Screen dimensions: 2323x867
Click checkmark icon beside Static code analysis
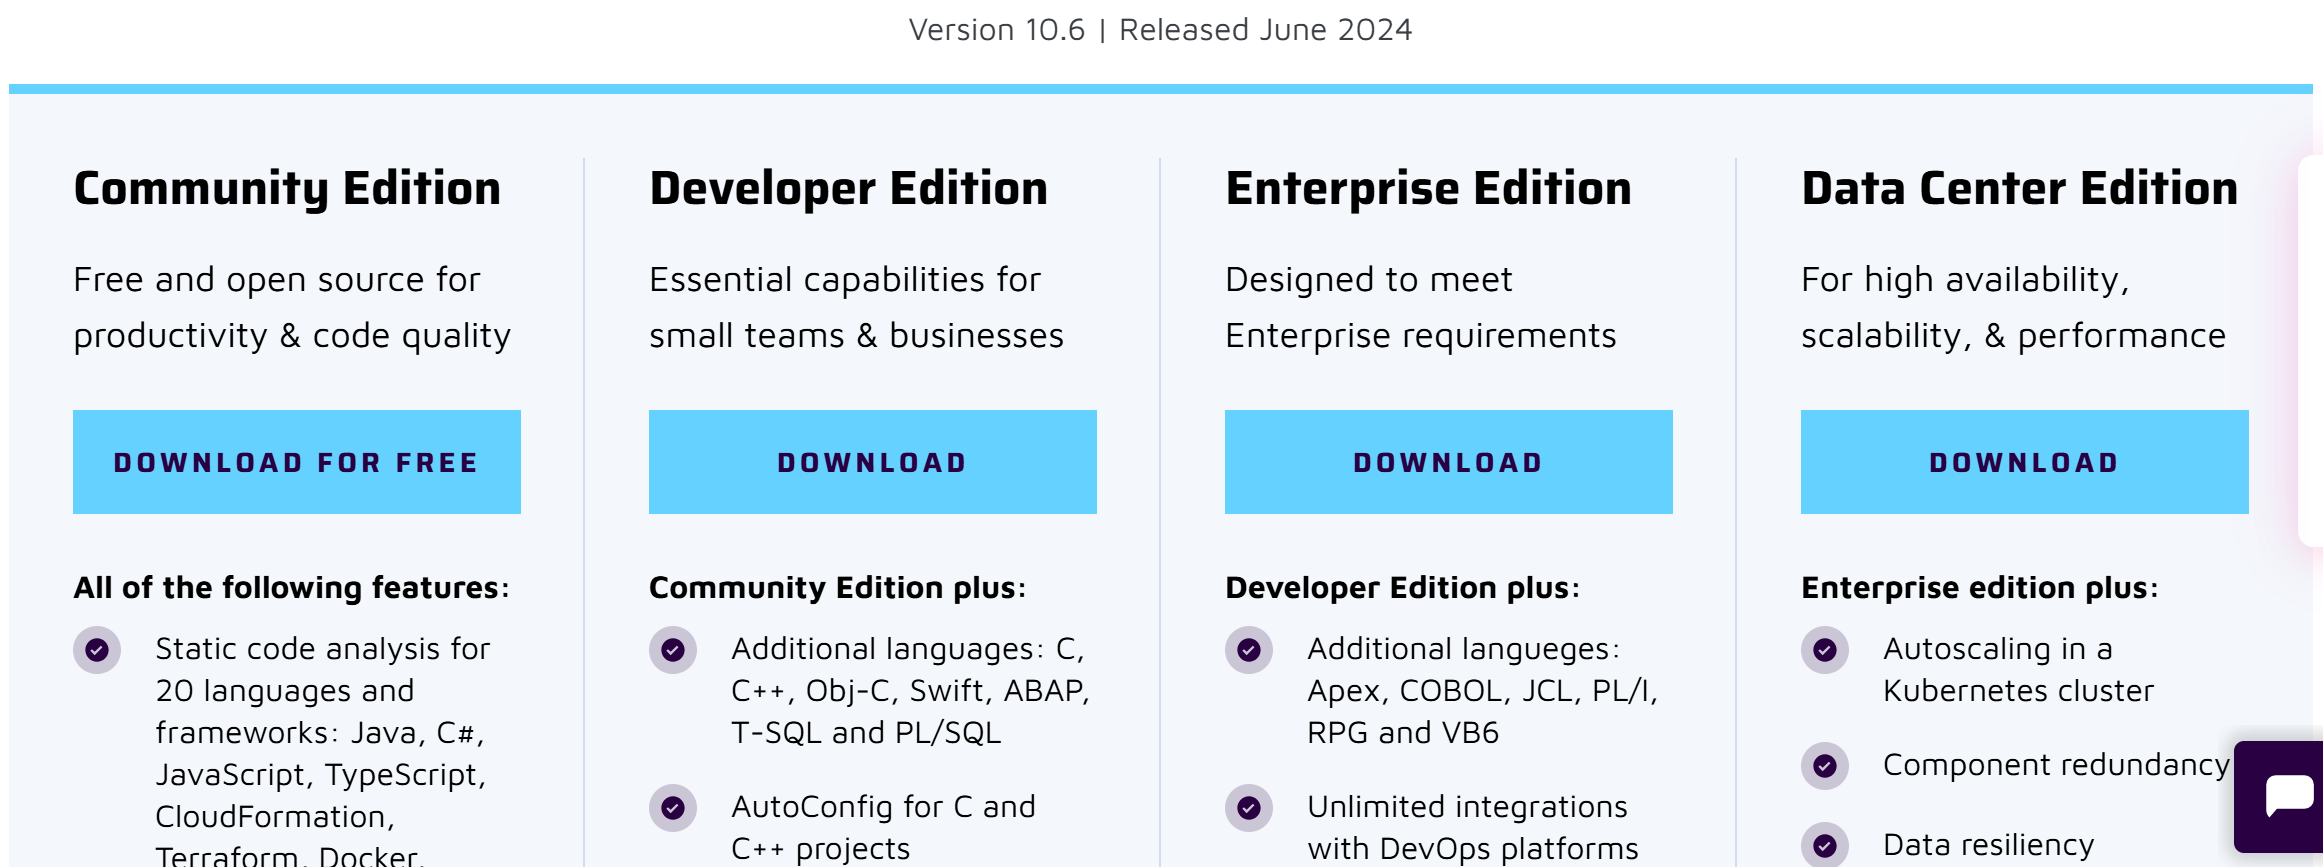(97, 650)
